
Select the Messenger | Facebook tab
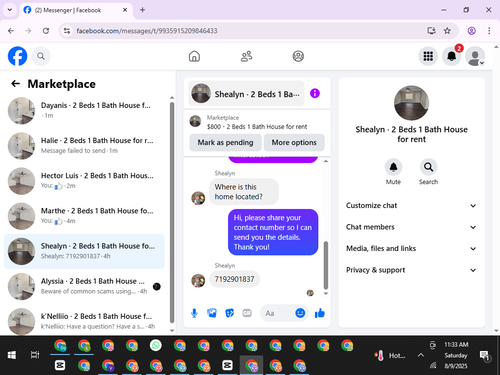tap(76, 10)
